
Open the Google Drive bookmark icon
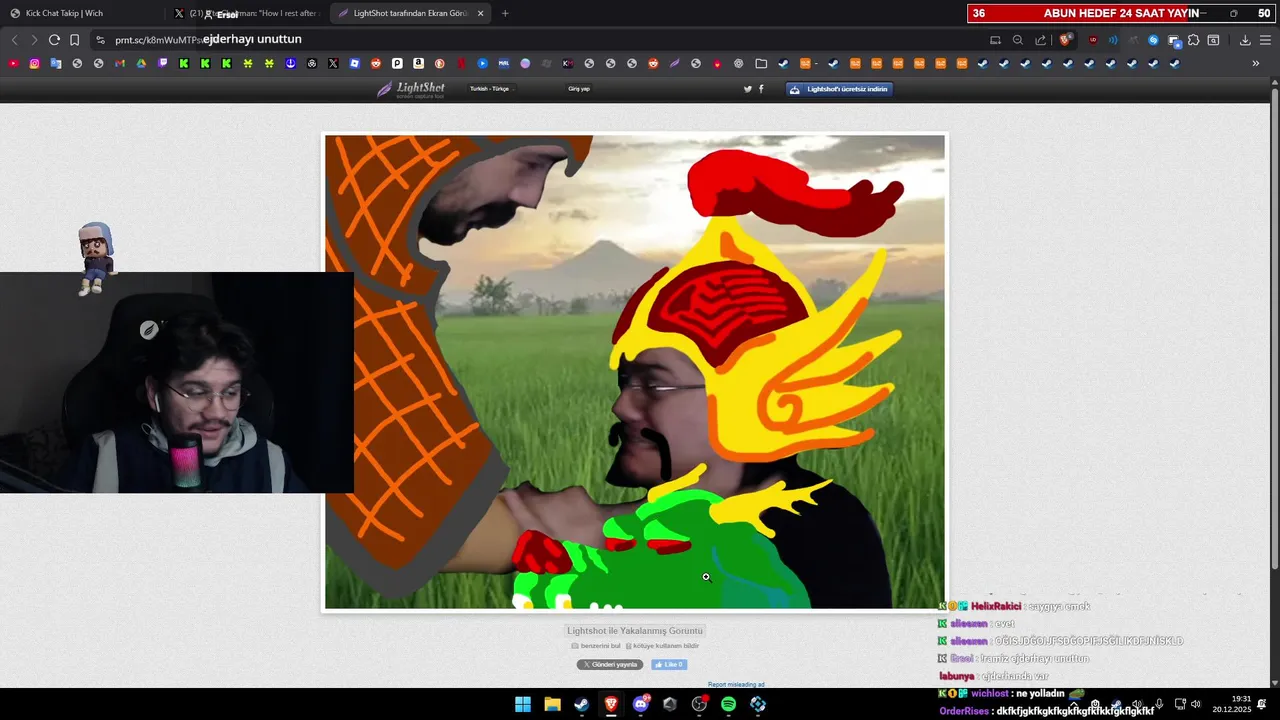[141, 63]
